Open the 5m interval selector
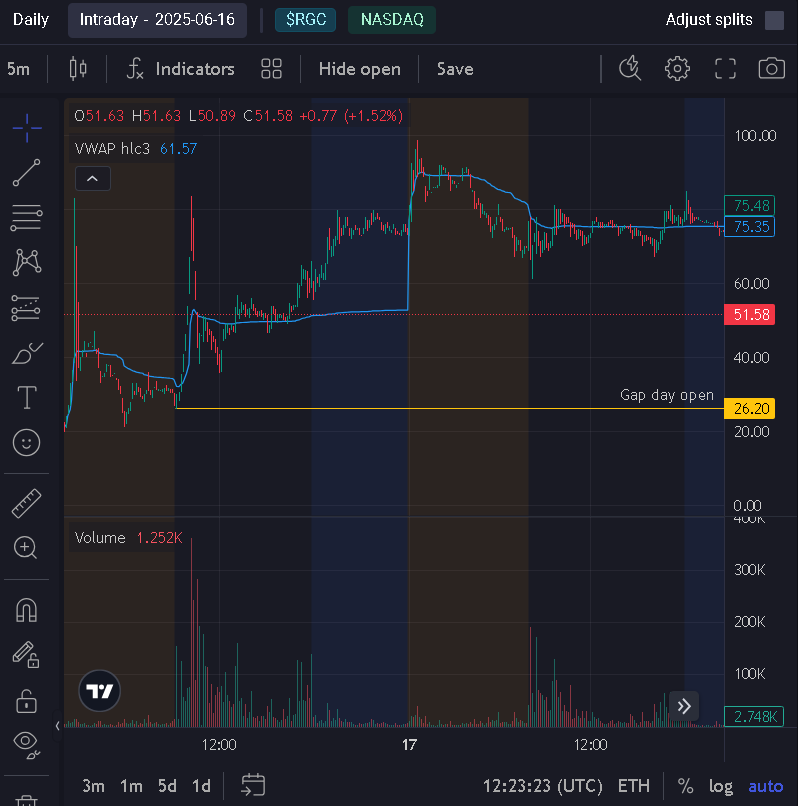 click(19, 69)
